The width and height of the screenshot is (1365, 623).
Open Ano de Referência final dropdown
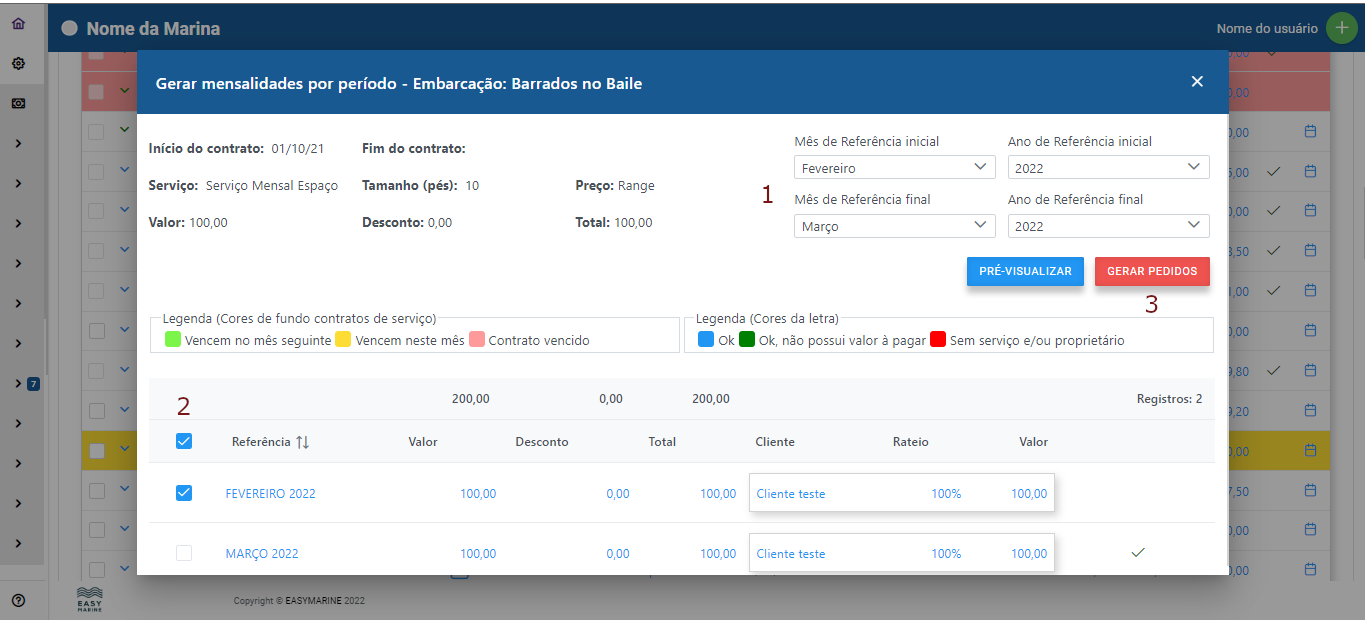1108,226
